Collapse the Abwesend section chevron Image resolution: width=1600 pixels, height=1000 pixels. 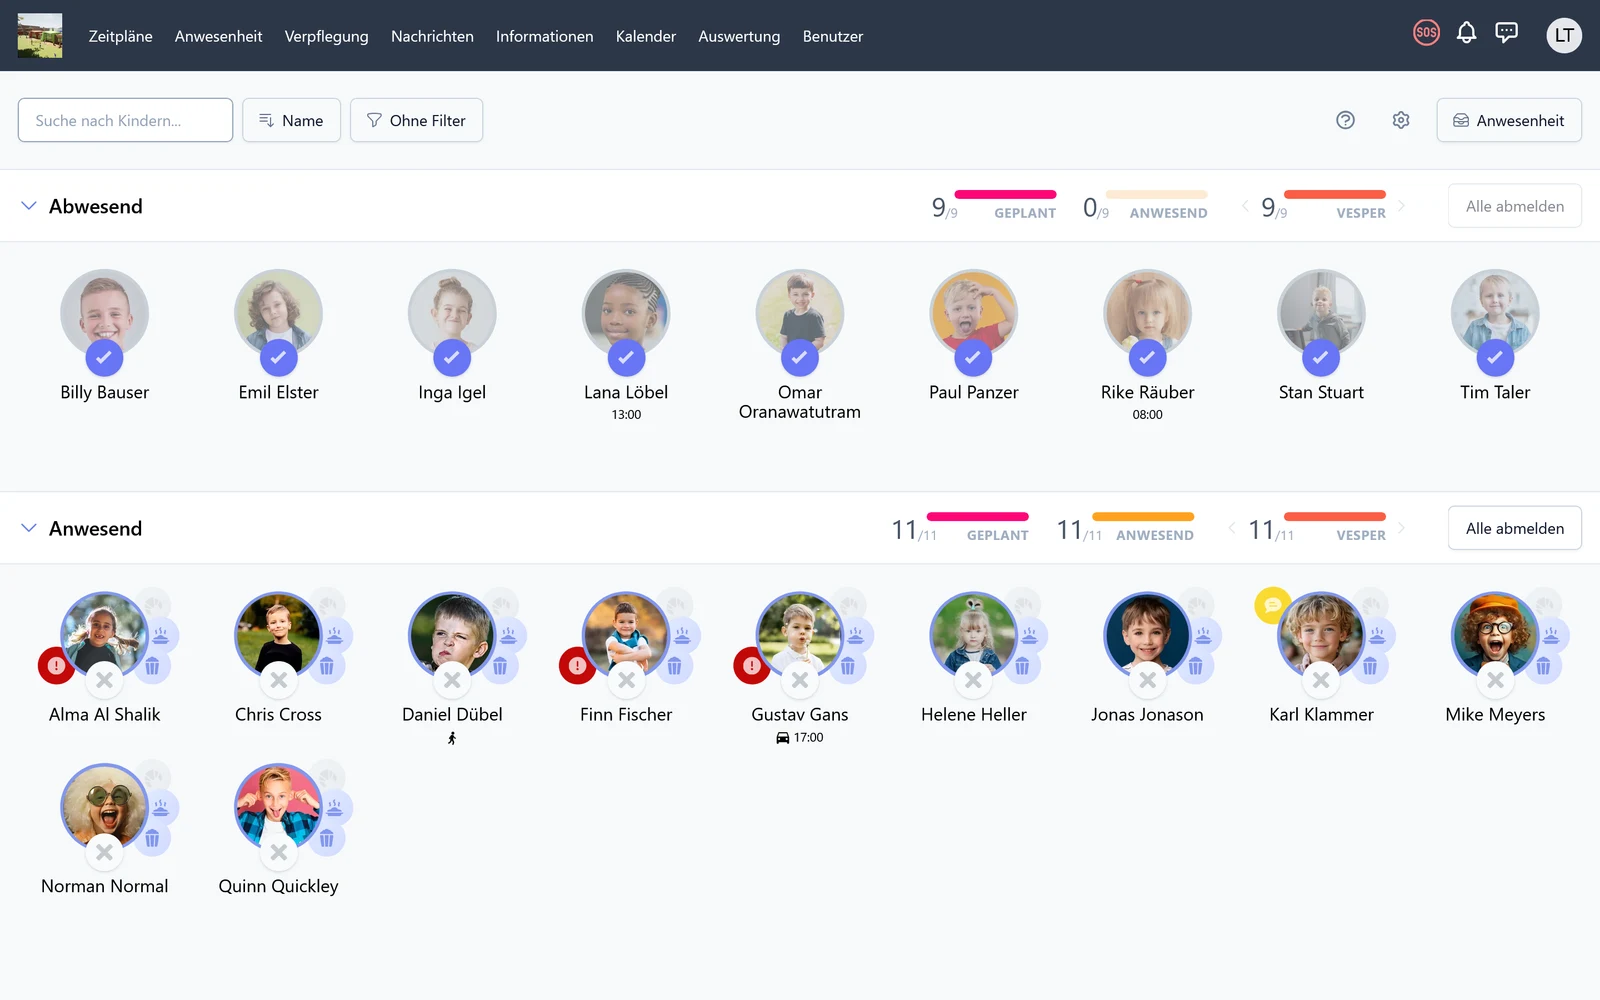[x=29, y=206]
